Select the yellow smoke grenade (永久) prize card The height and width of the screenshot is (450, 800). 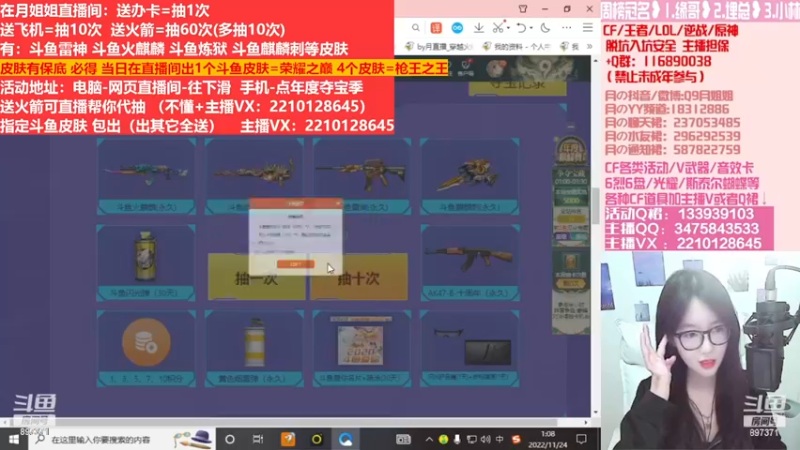click(254, 348)
